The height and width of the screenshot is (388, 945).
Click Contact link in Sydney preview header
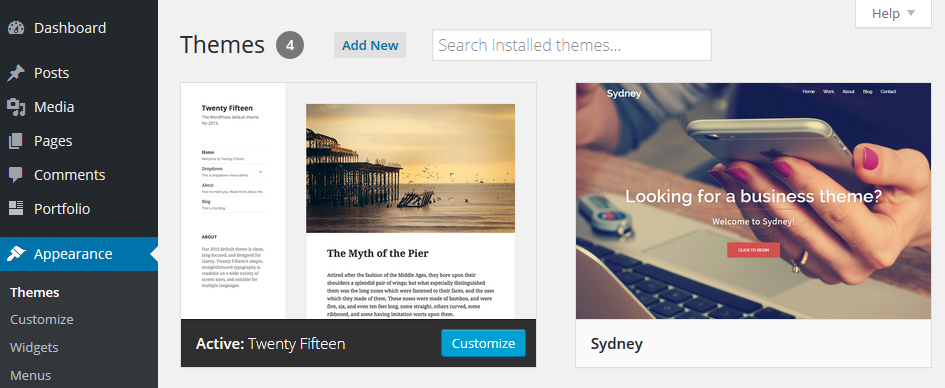click(888, 92)
